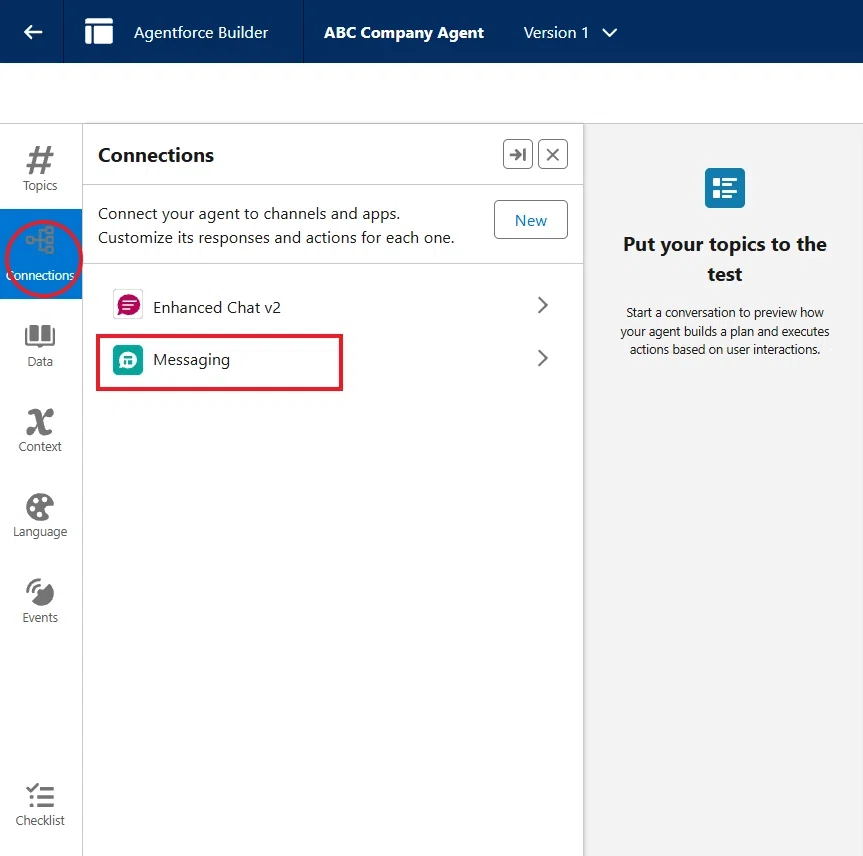The image size is (863, 856).
Task: Go back using the left arrow
Action: coord(32,32)
